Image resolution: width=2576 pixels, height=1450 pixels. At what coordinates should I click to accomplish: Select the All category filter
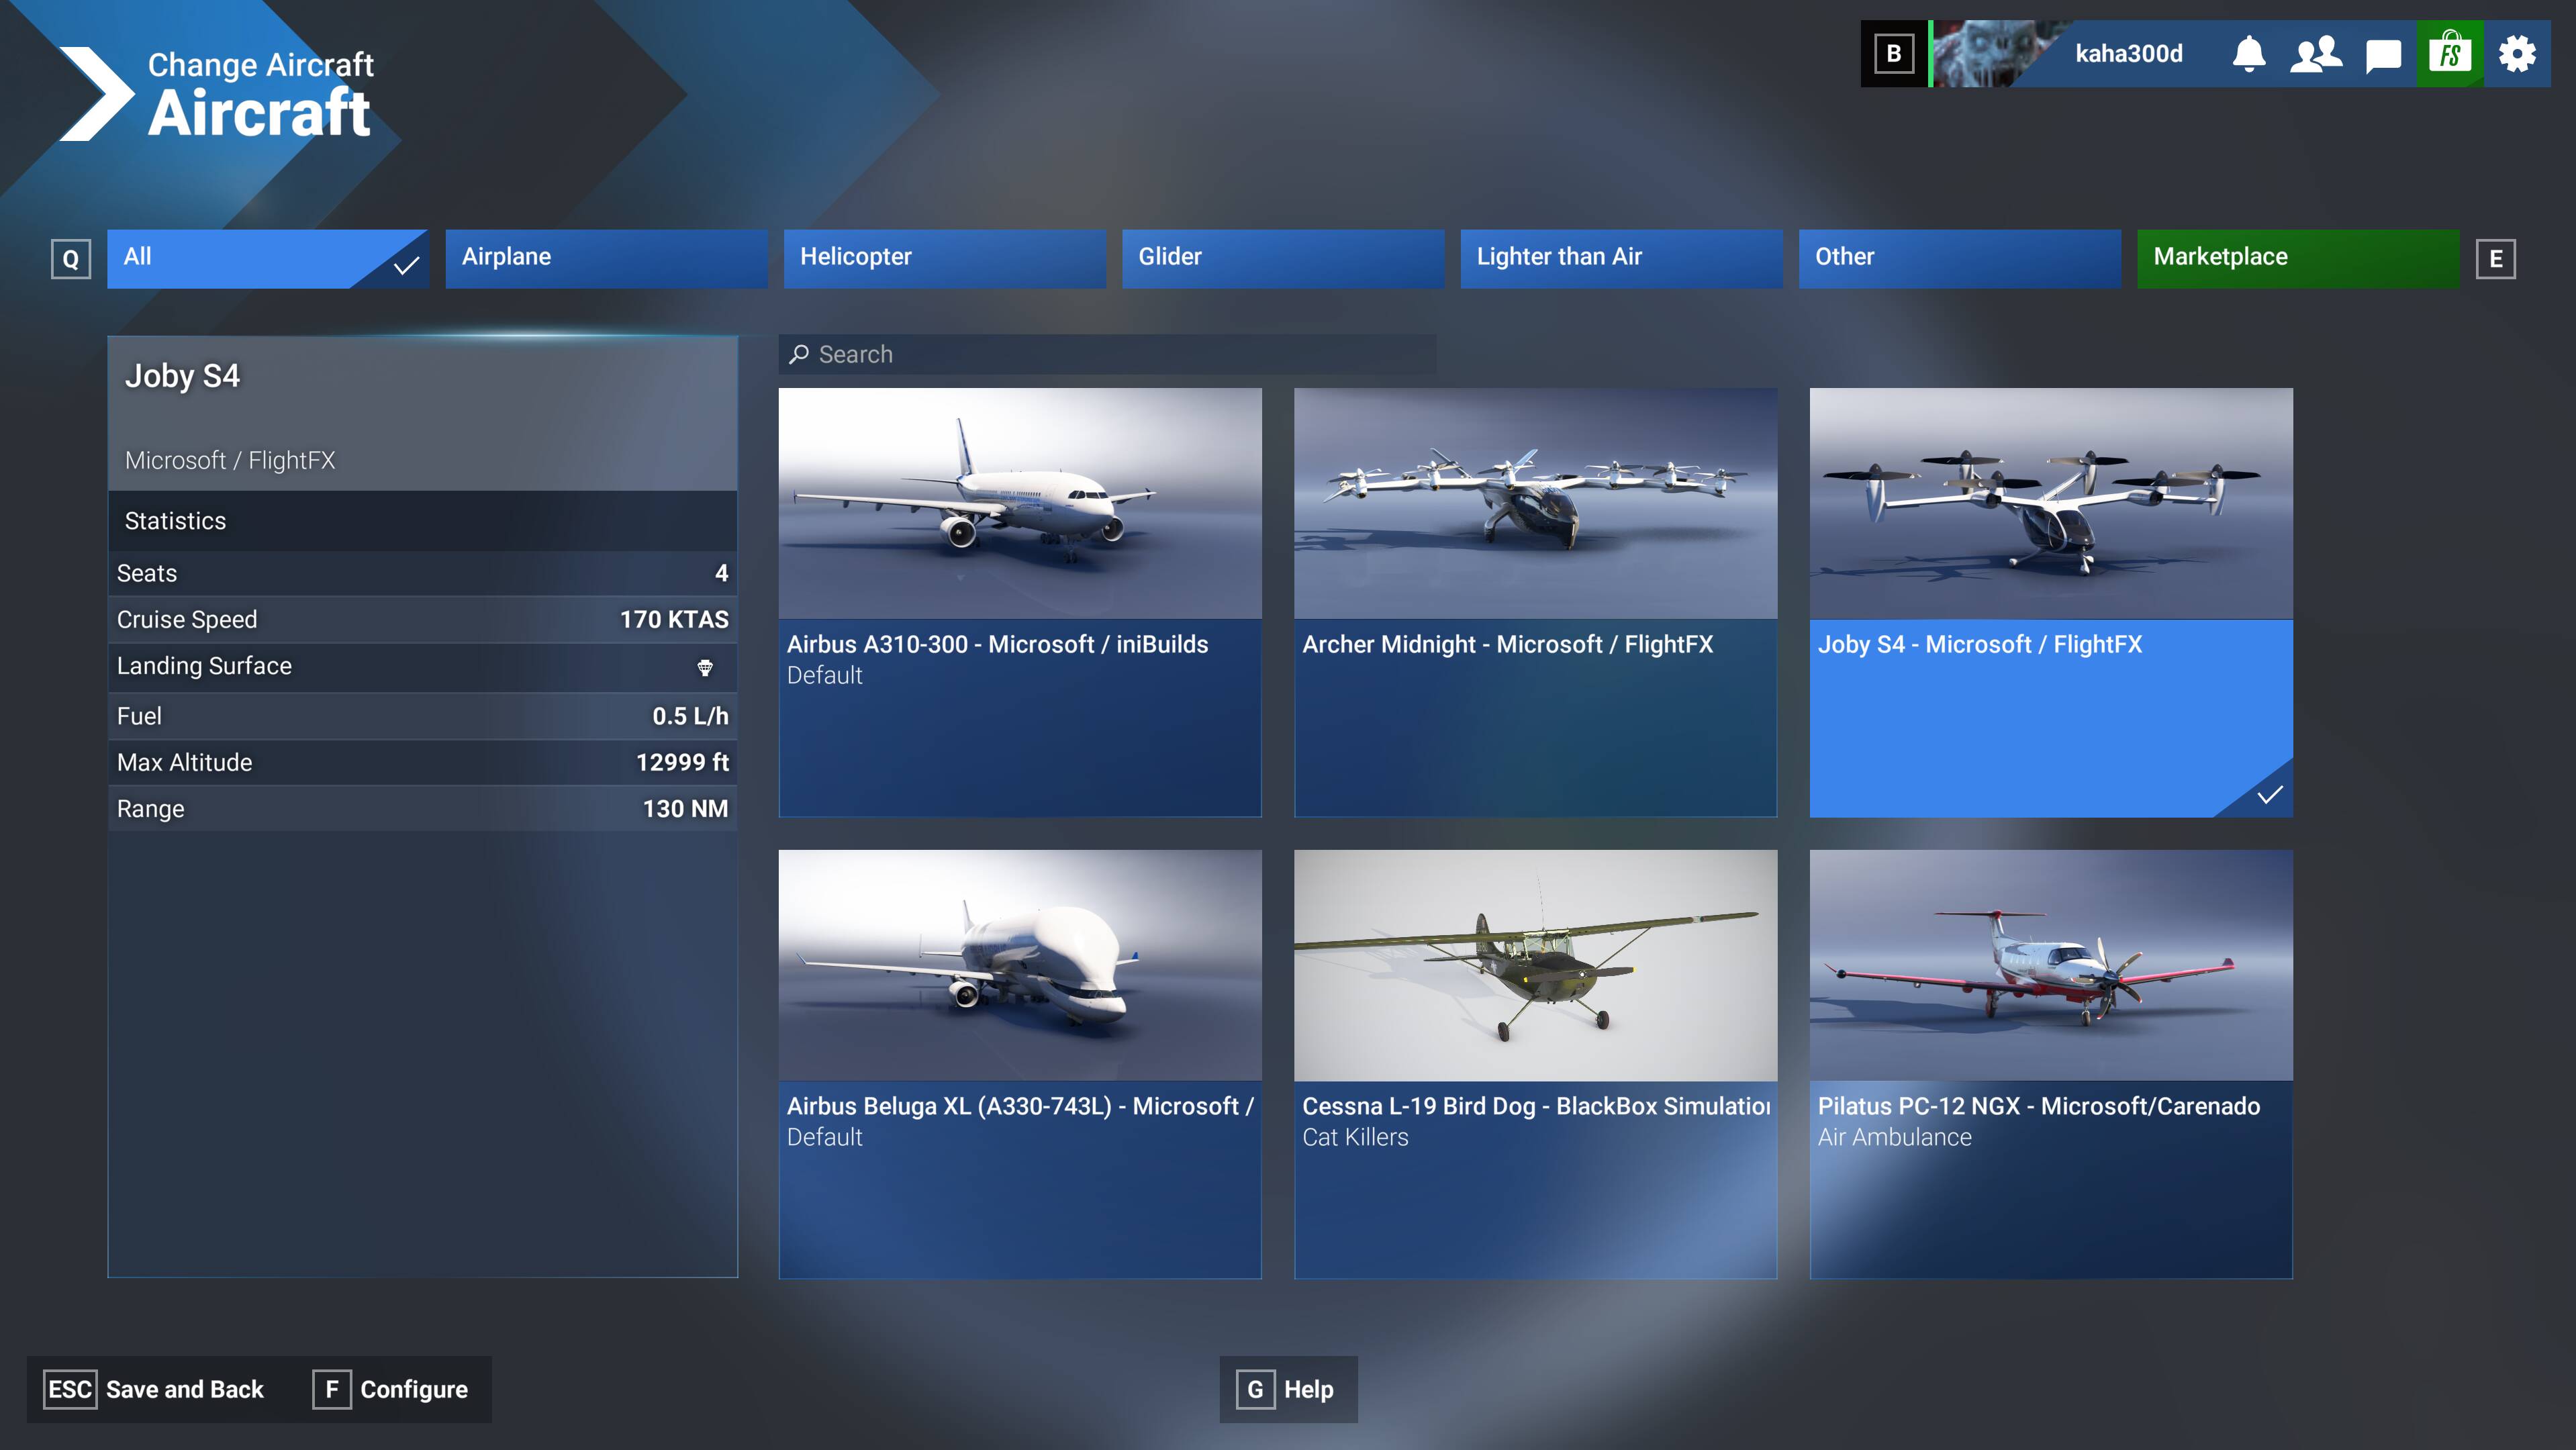(x=267, y=258)
